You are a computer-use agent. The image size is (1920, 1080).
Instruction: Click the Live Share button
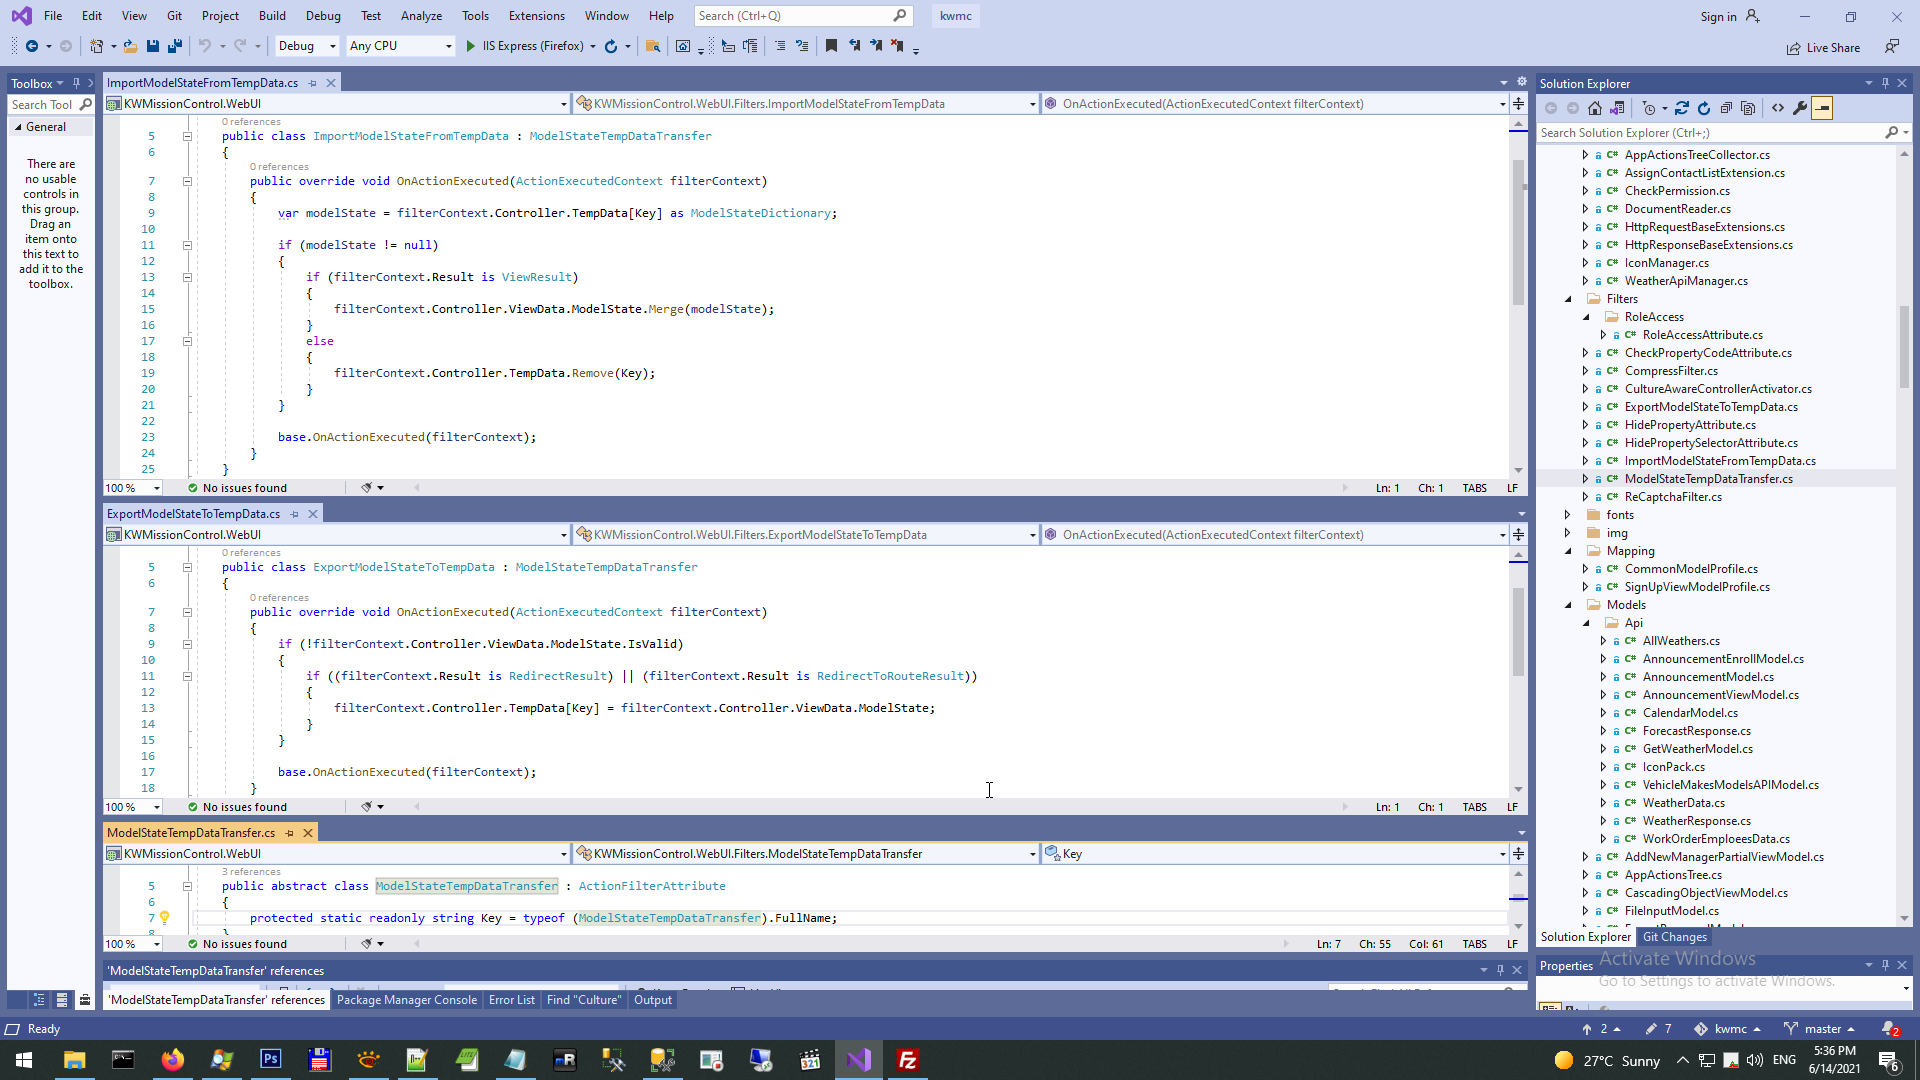(1823, 47)
